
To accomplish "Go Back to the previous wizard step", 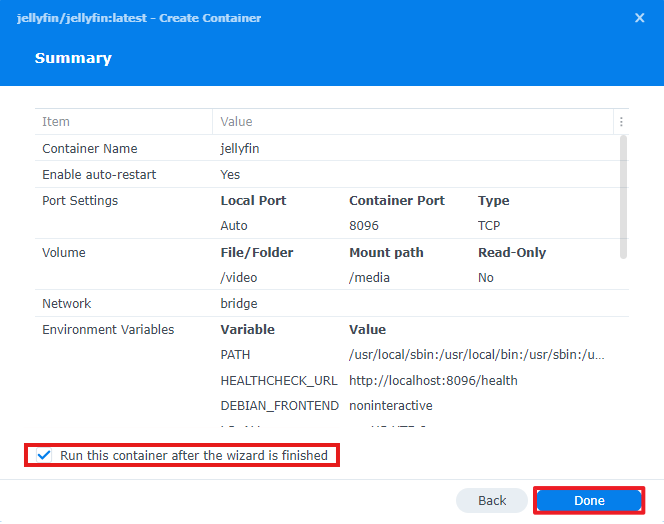I will coord(492,501).
